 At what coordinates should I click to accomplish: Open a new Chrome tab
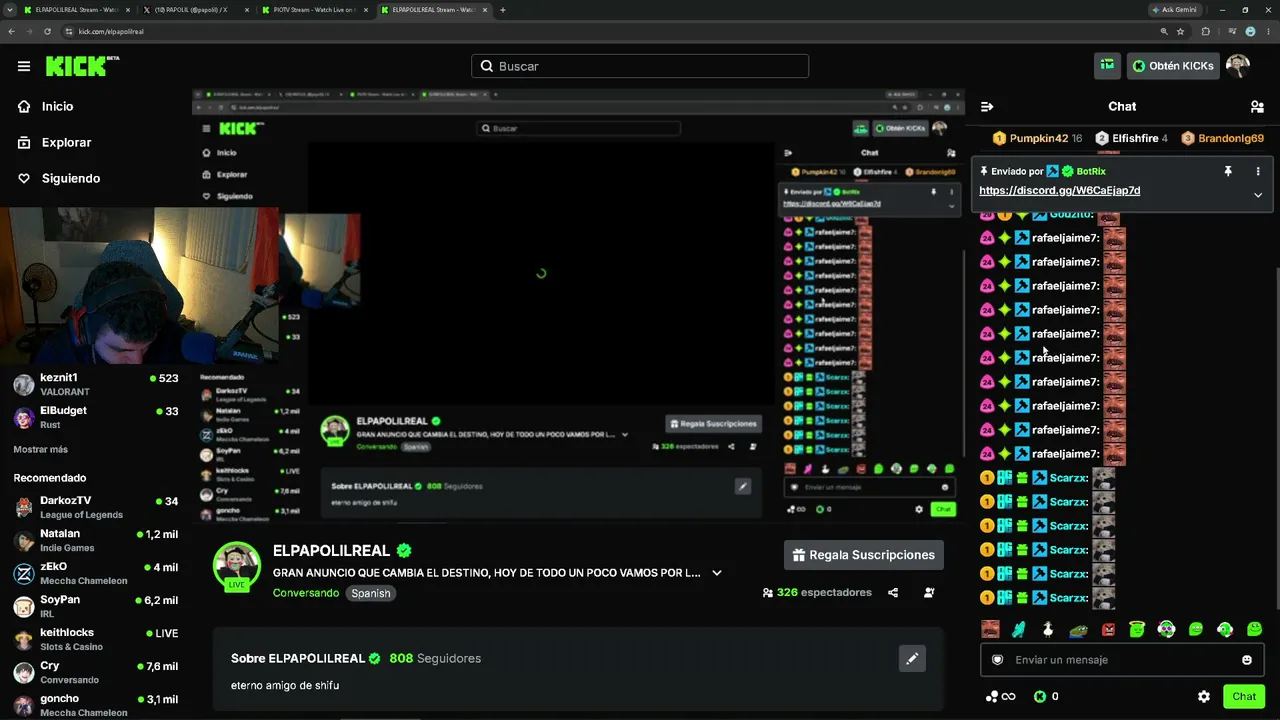(x=503, y=10)
